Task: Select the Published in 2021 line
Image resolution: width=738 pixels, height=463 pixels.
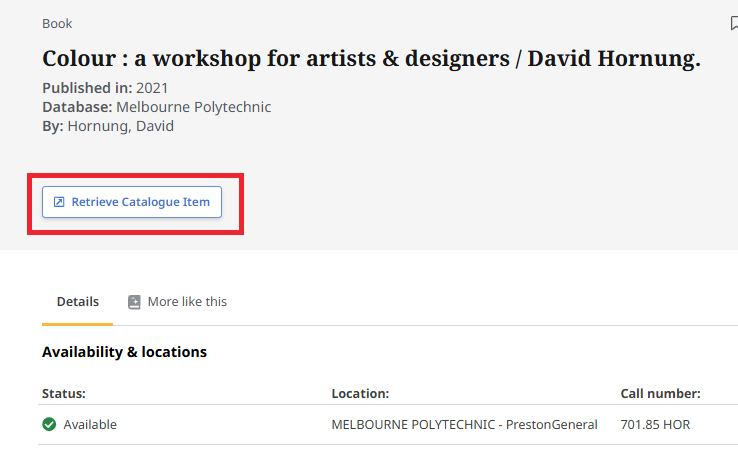Action: point(105,88)
